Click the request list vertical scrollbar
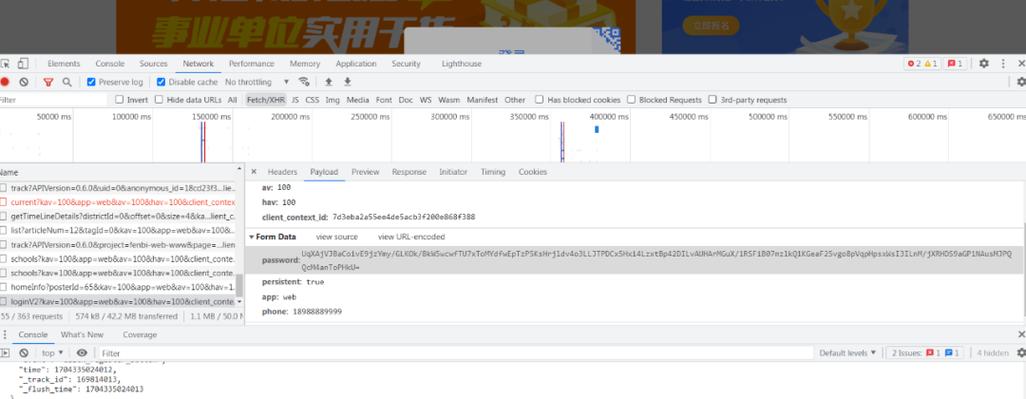Viewport: 1026px width, 399px height. [x=239, y=285]
